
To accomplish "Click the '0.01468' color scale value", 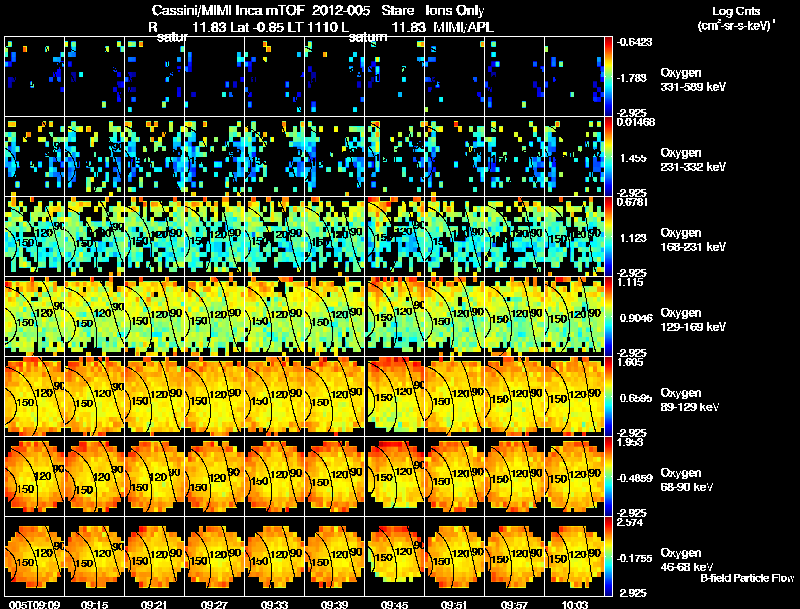I will pyautogui.click(x=636, y=122).
